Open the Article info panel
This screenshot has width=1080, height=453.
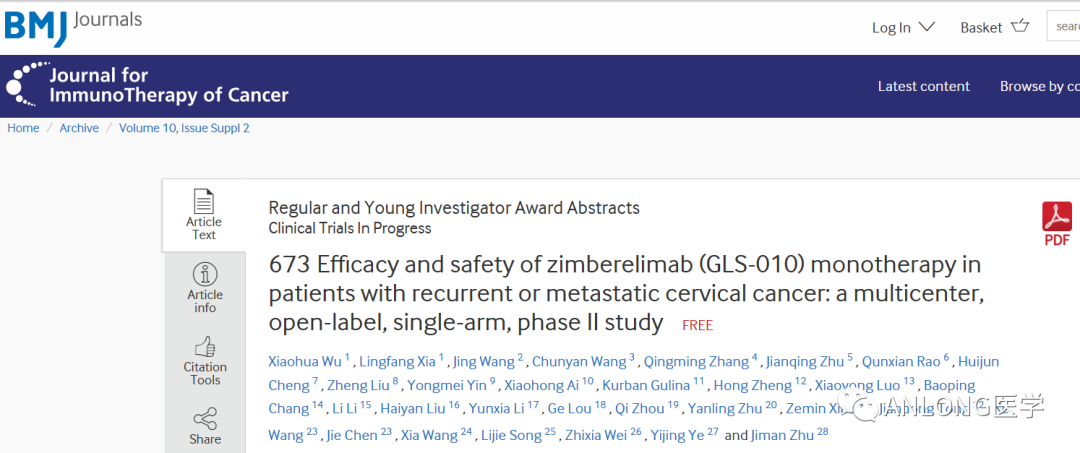(x=205, y=288)
